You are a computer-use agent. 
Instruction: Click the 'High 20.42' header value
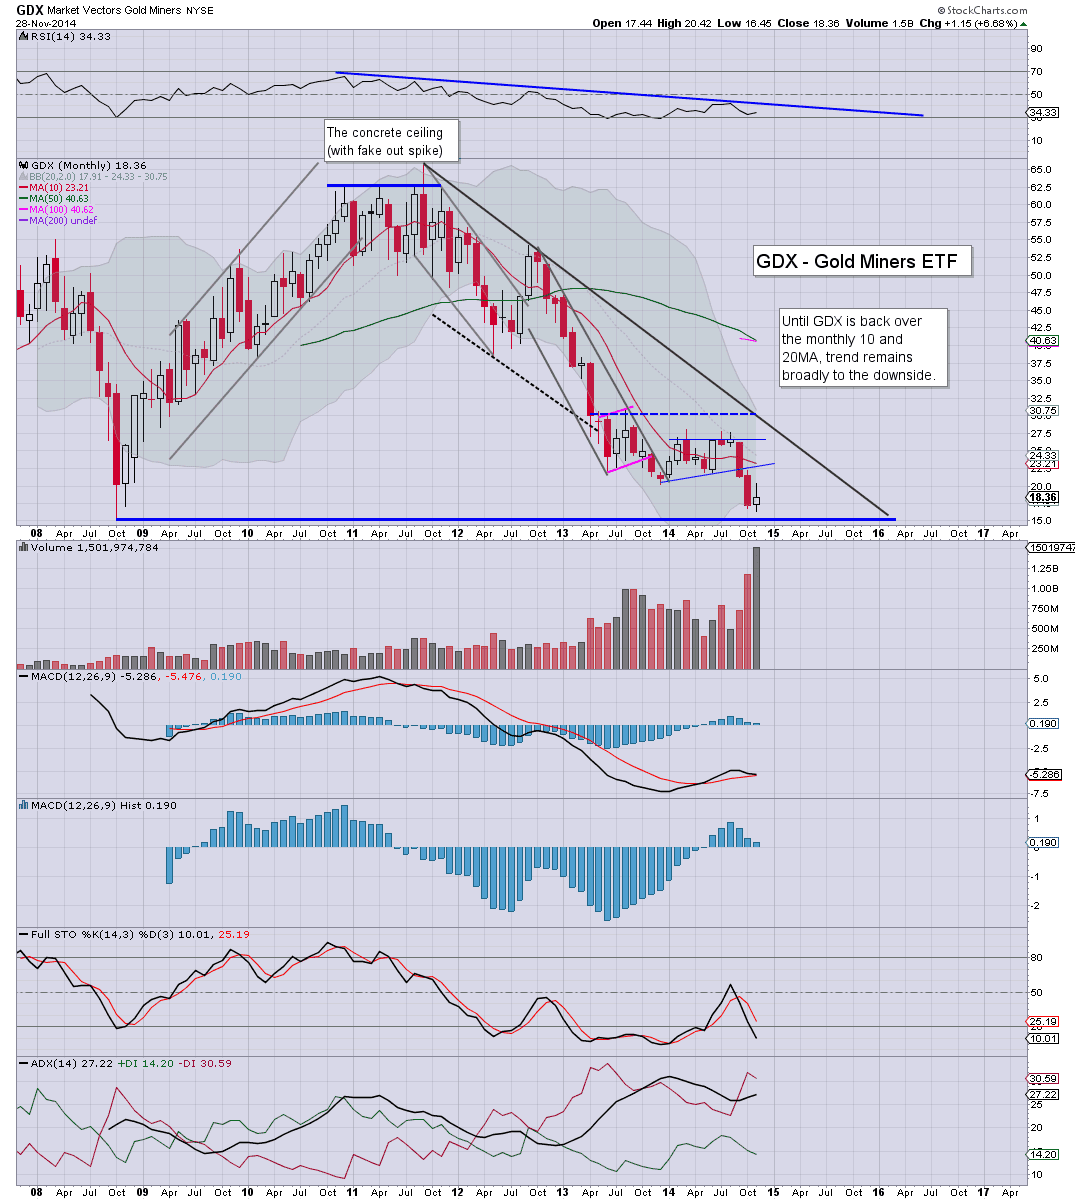click(685, 23)
